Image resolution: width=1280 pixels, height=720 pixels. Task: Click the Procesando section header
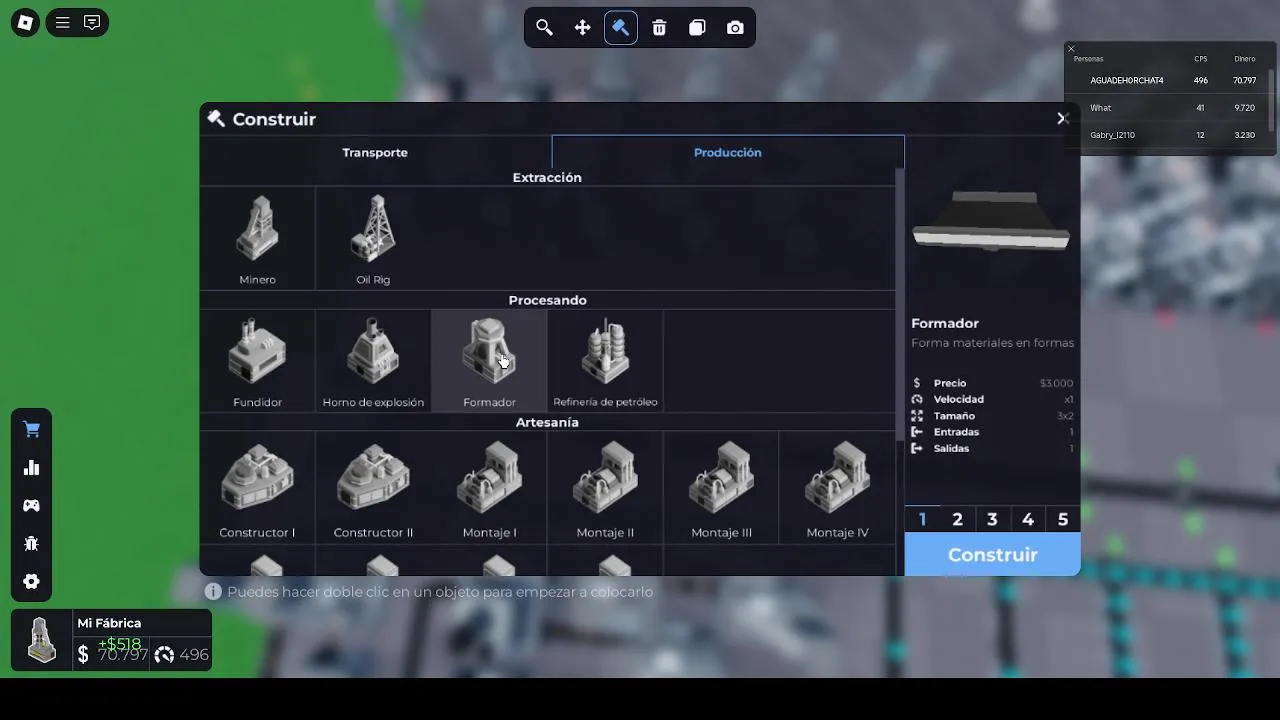[x=547, y=300]
